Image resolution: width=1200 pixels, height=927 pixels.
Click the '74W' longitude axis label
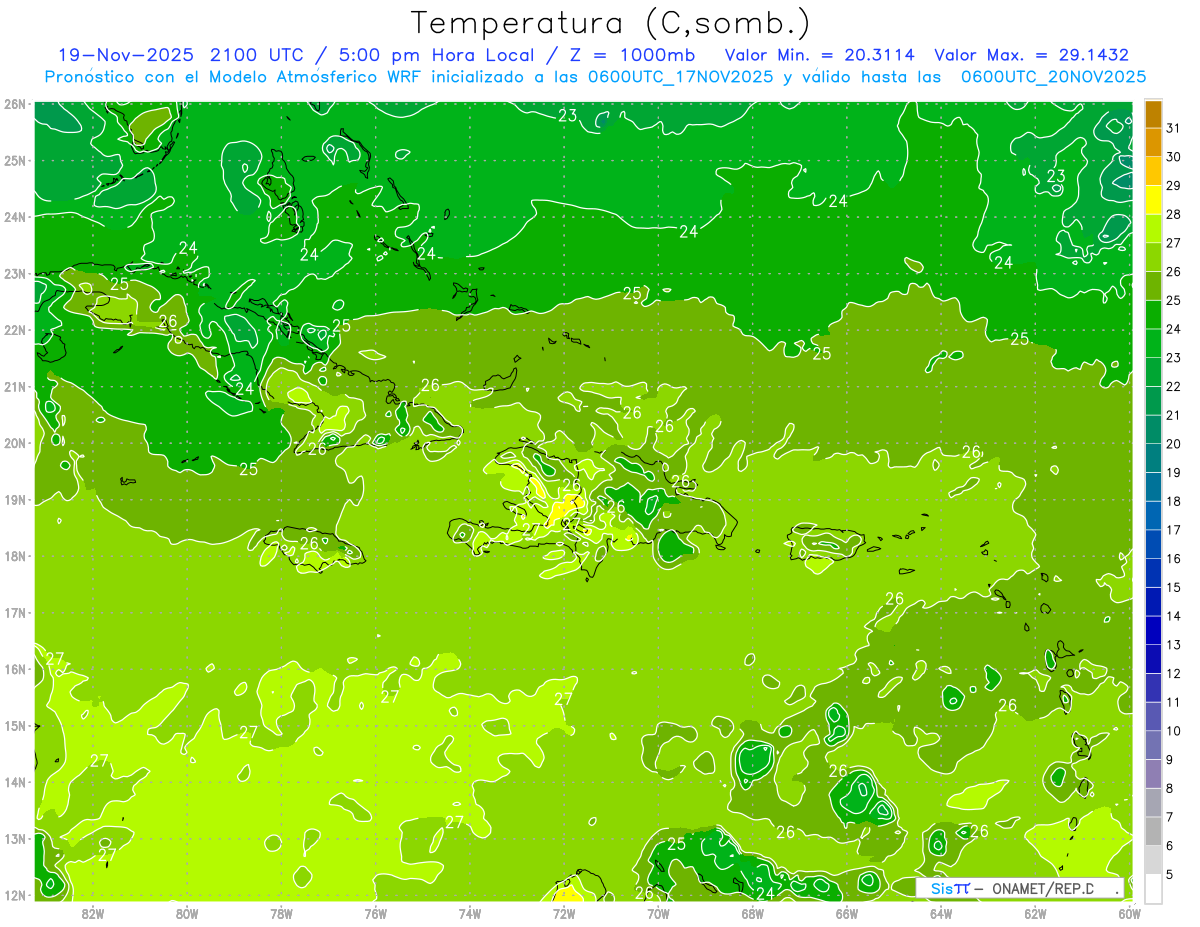point(470,913)
